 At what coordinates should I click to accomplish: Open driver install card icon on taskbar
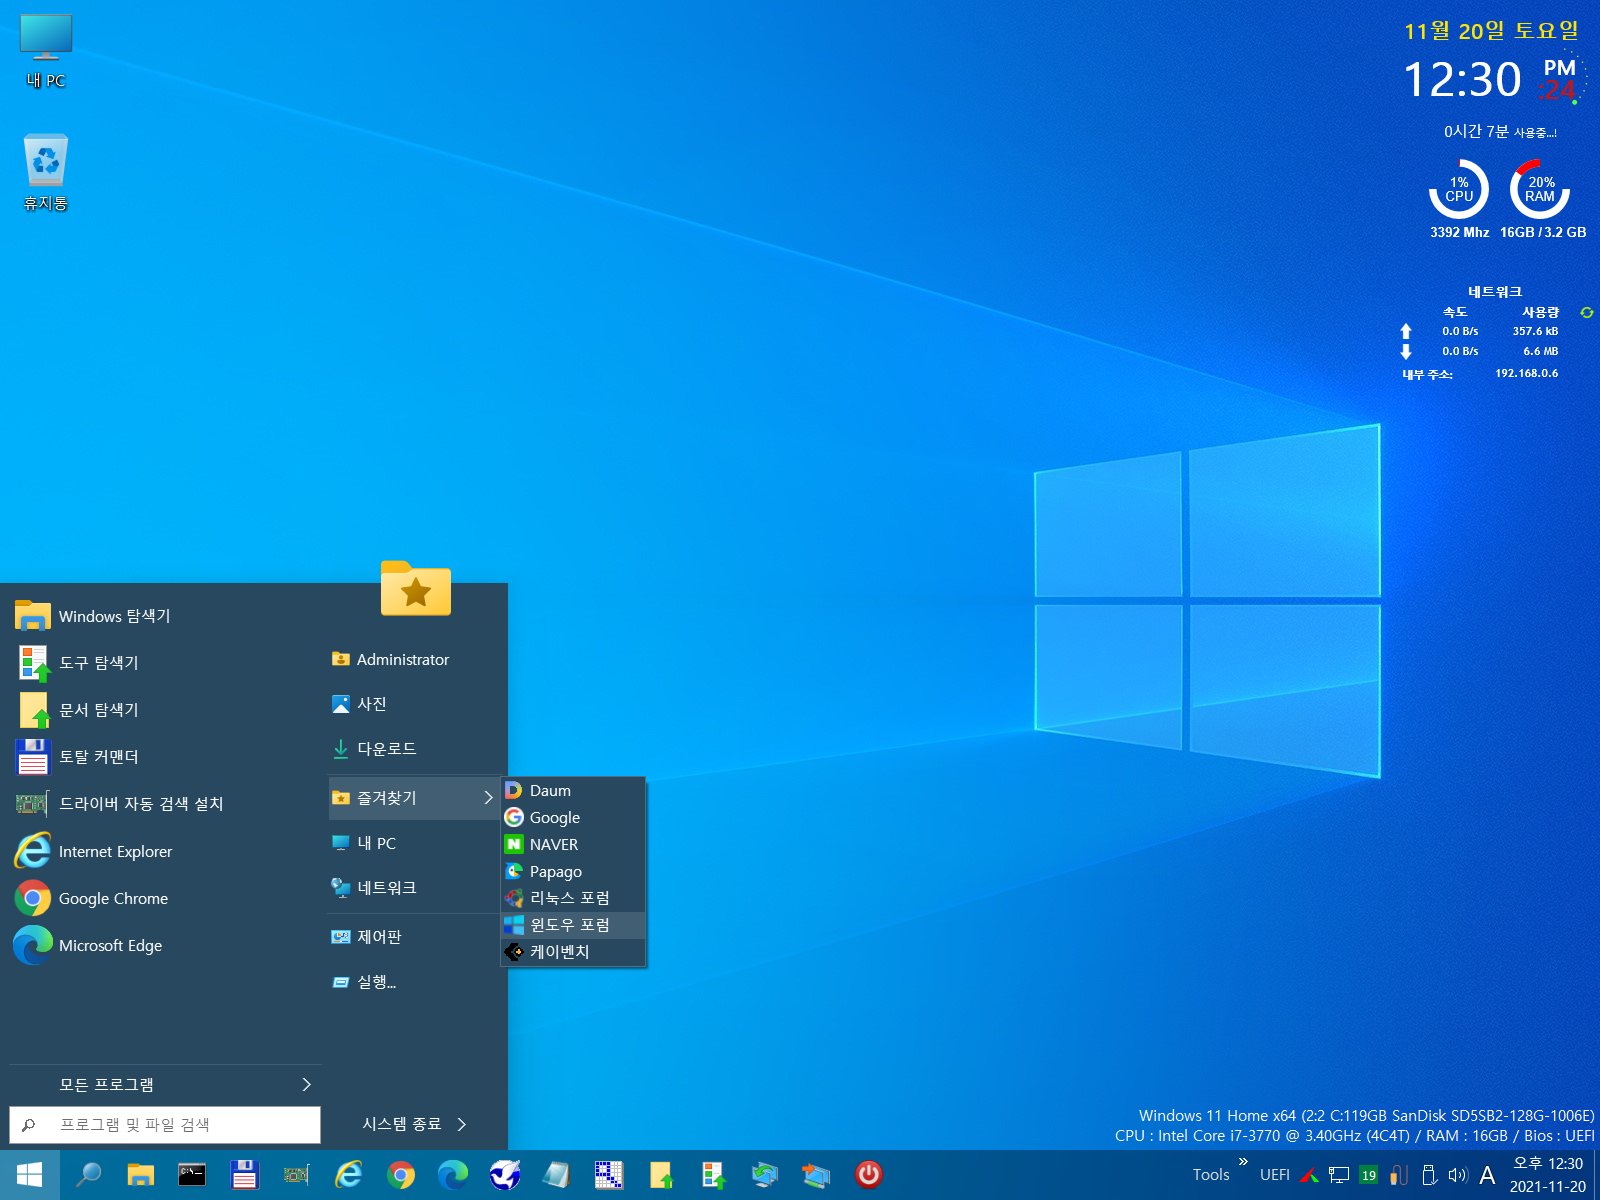(296, 1175)
